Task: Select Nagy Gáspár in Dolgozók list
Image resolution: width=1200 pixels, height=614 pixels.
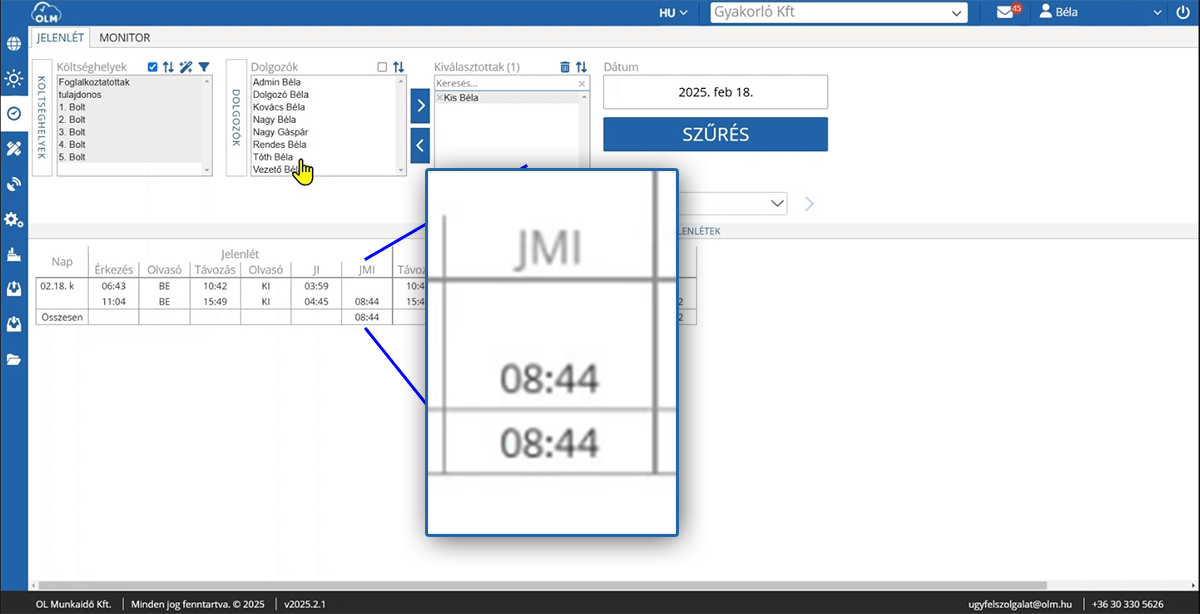Action: tap(324, 132)
